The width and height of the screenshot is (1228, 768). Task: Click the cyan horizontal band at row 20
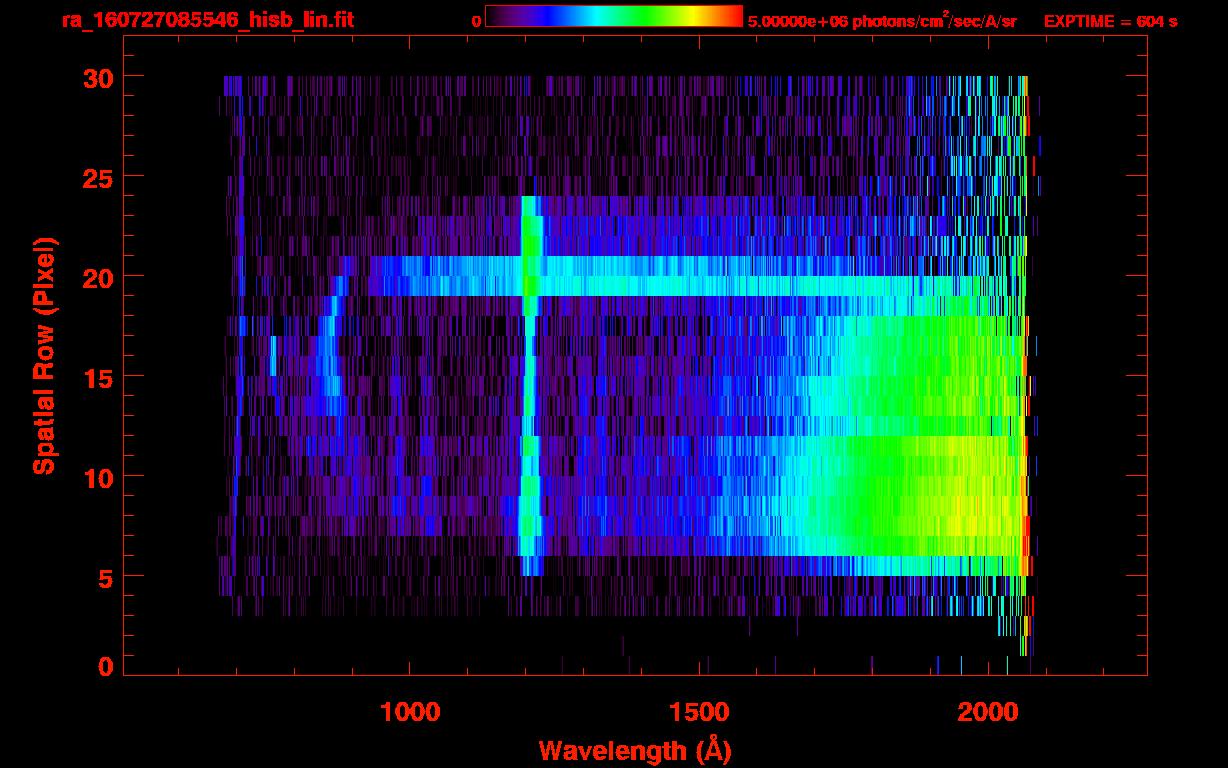coord(700,277)
